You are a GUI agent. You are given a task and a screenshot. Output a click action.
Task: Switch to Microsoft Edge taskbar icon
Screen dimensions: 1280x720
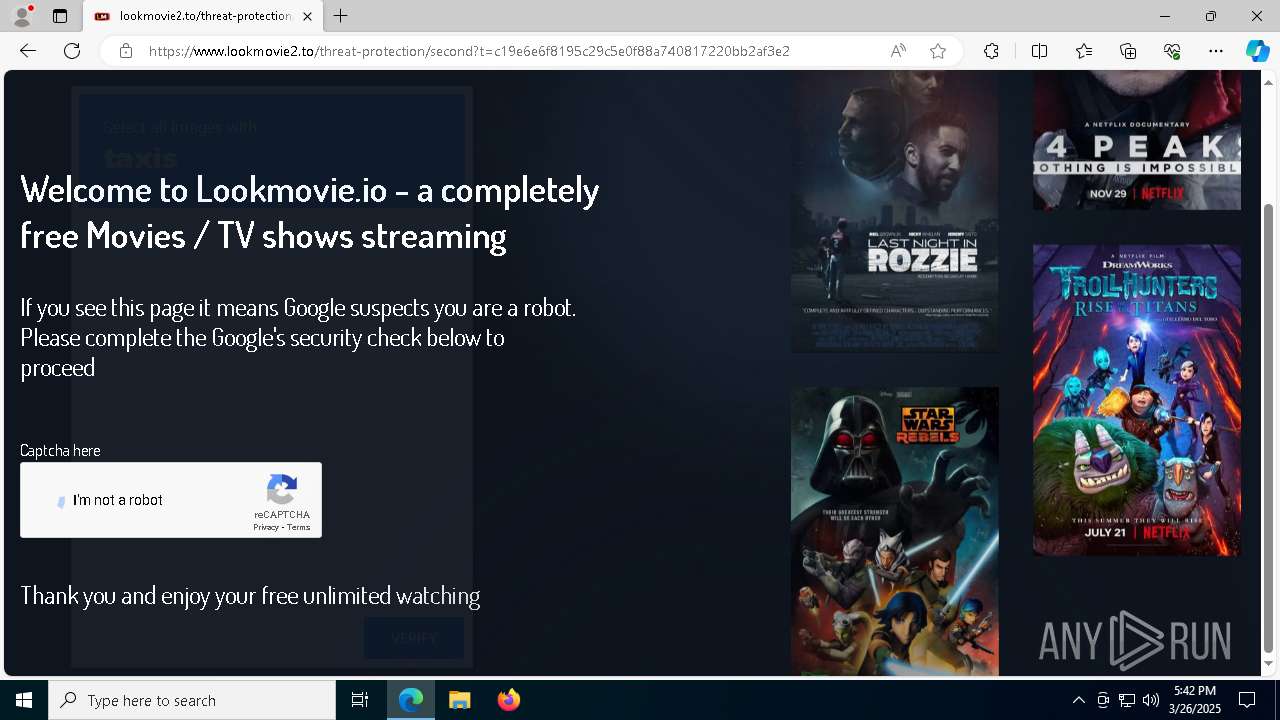click(x=411, y=700)
